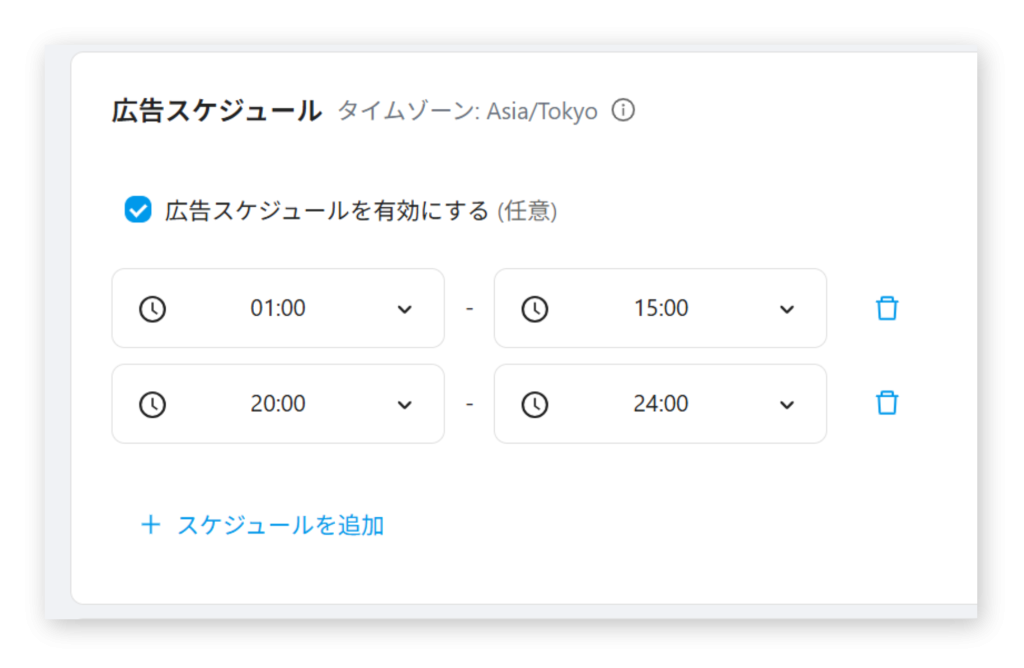Click the clock icon beside 15:00
The image size is (1024, 668).
point(535,309)
